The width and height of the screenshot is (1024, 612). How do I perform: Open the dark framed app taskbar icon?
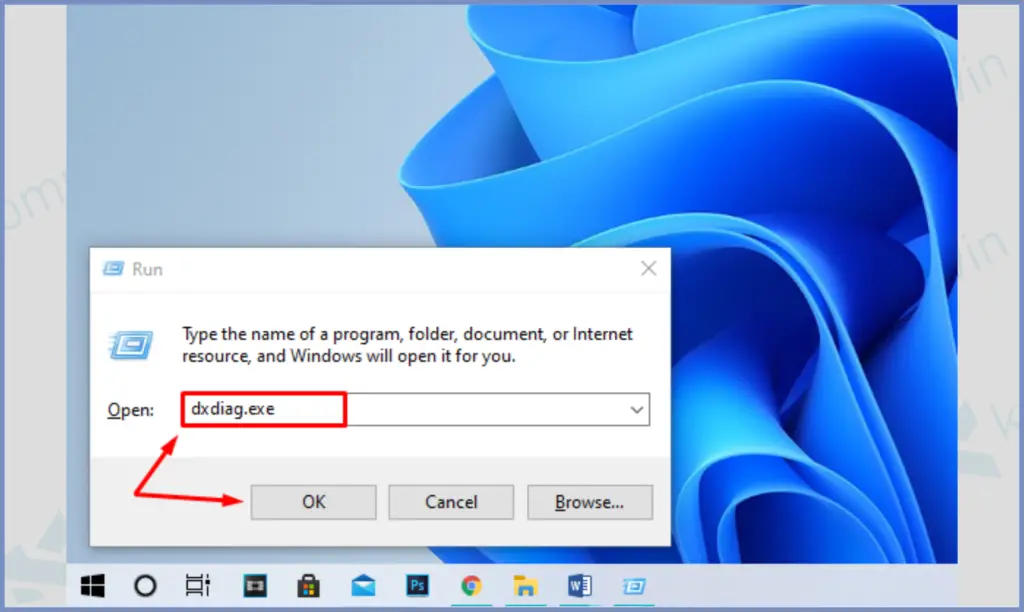click(x=255, y=586)
